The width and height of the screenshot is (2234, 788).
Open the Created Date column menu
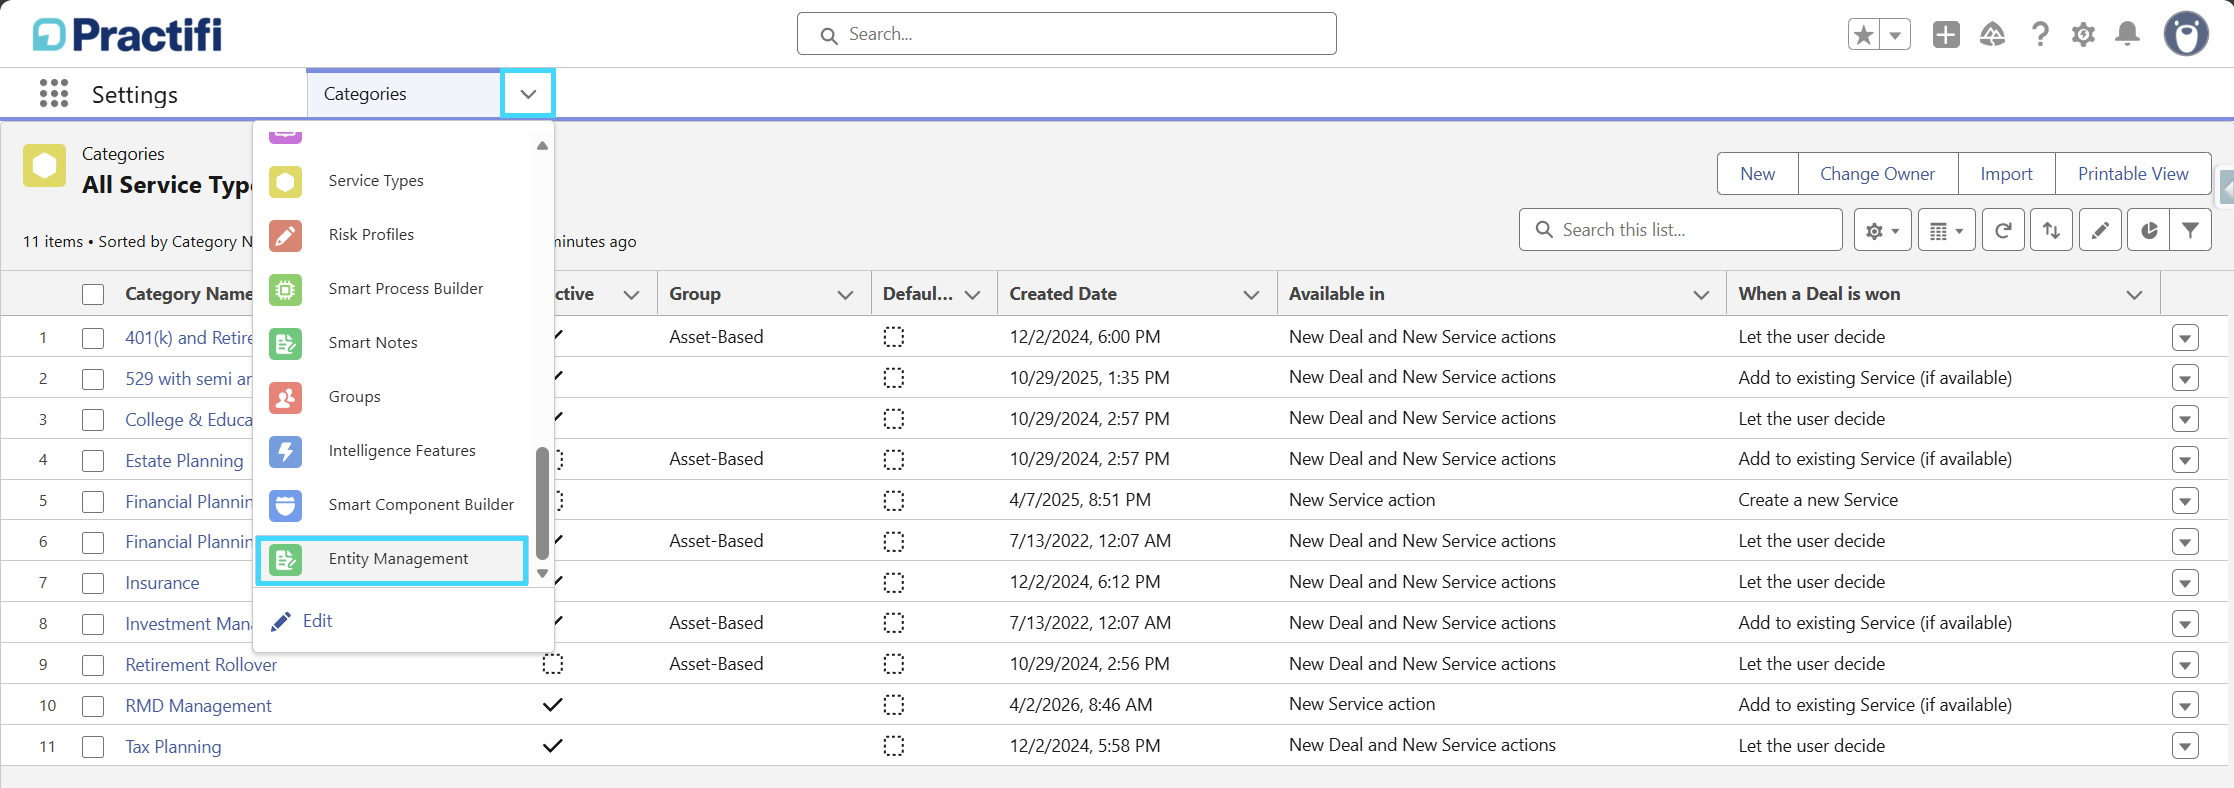1250,294
